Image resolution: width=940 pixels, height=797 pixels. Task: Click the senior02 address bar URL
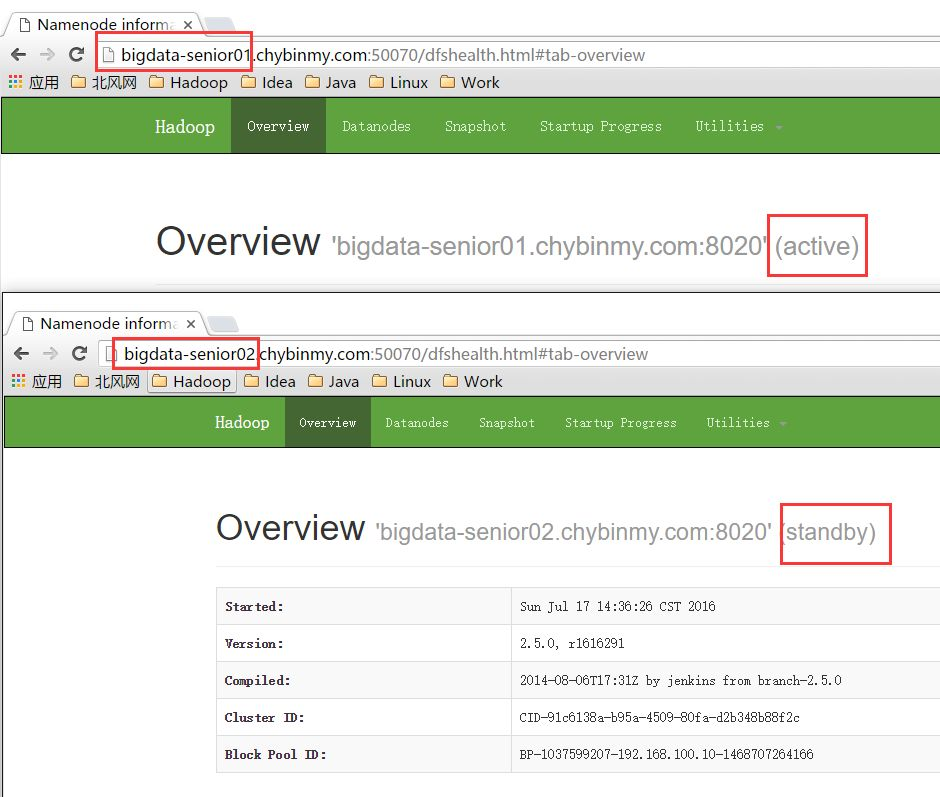385,354
